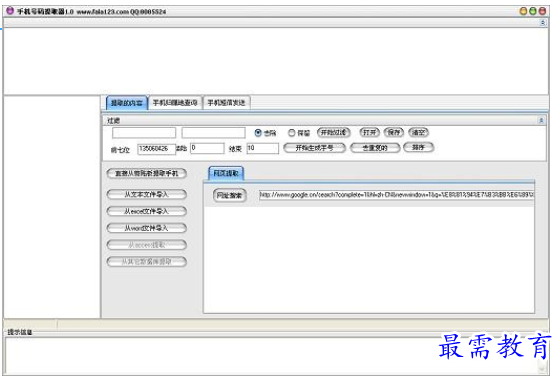Click the greyed 从access提取 button

(146, 245)
